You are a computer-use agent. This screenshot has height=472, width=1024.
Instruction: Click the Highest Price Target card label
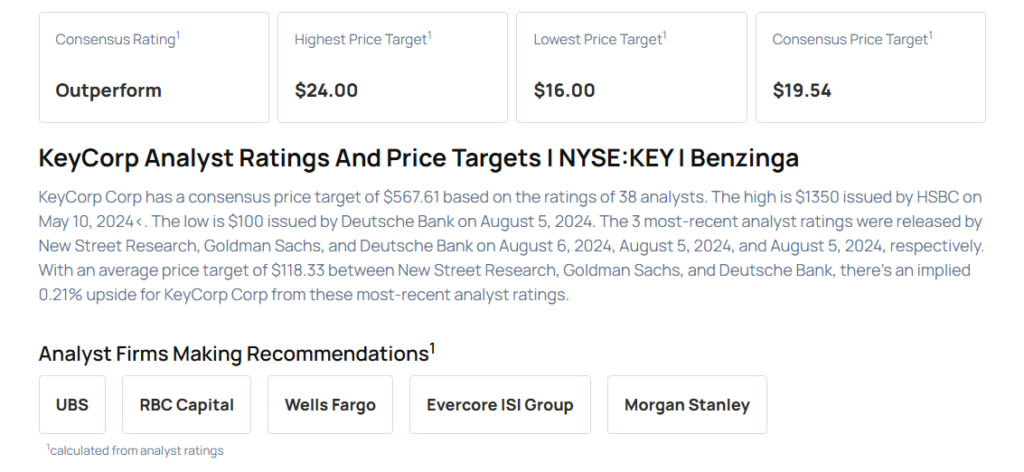360,40
